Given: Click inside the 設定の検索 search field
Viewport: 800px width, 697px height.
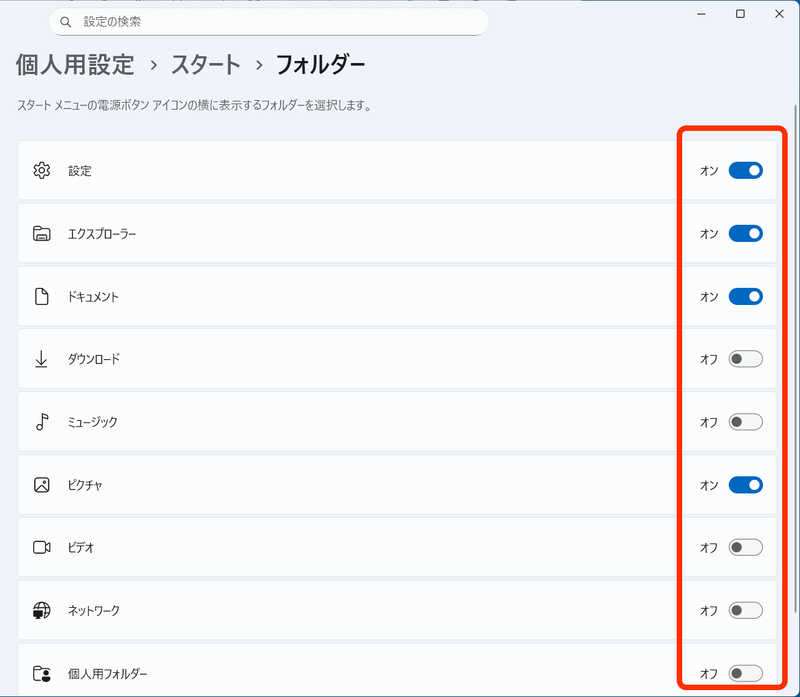Looking at the screenshot, I should pyautogui.click(x=250, y=21).
